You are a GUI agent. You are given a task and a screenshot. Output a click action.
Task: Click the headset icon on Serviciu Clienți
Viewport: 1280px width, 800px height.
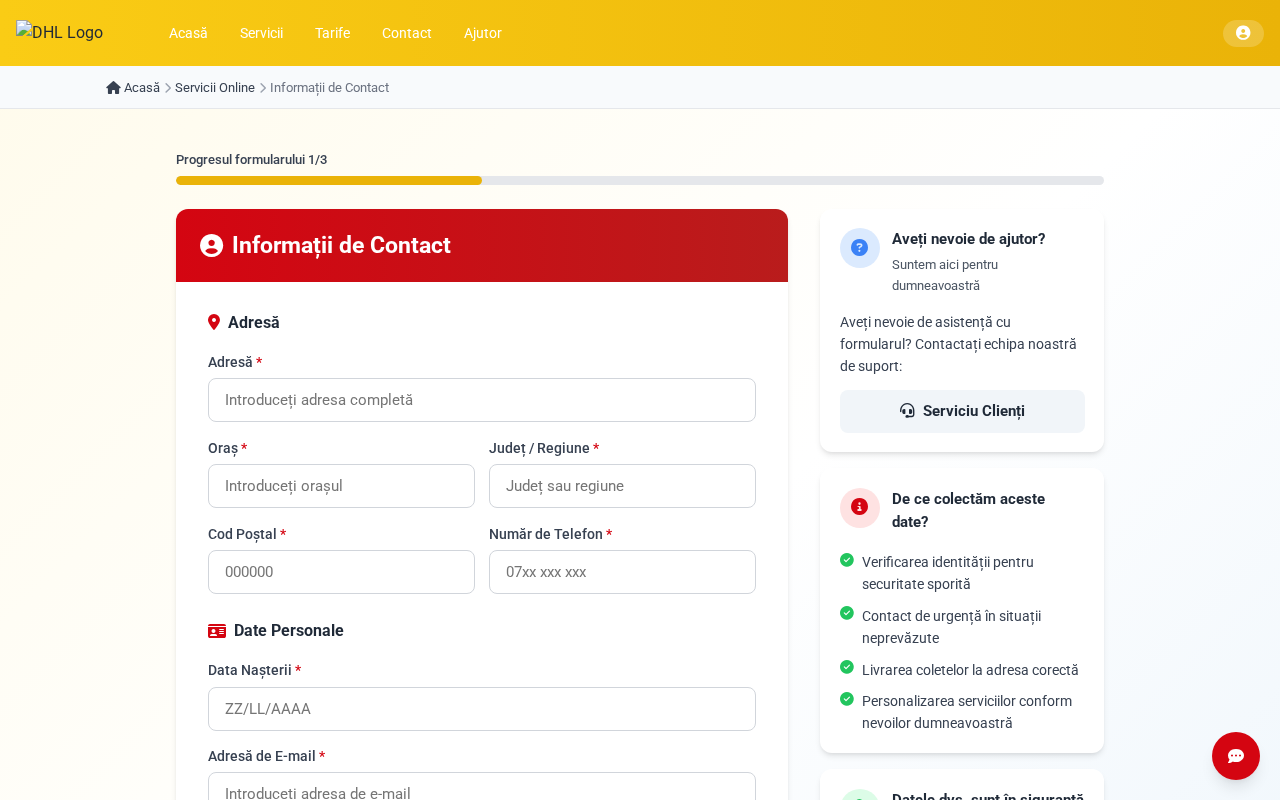click(x=907, y=411)
